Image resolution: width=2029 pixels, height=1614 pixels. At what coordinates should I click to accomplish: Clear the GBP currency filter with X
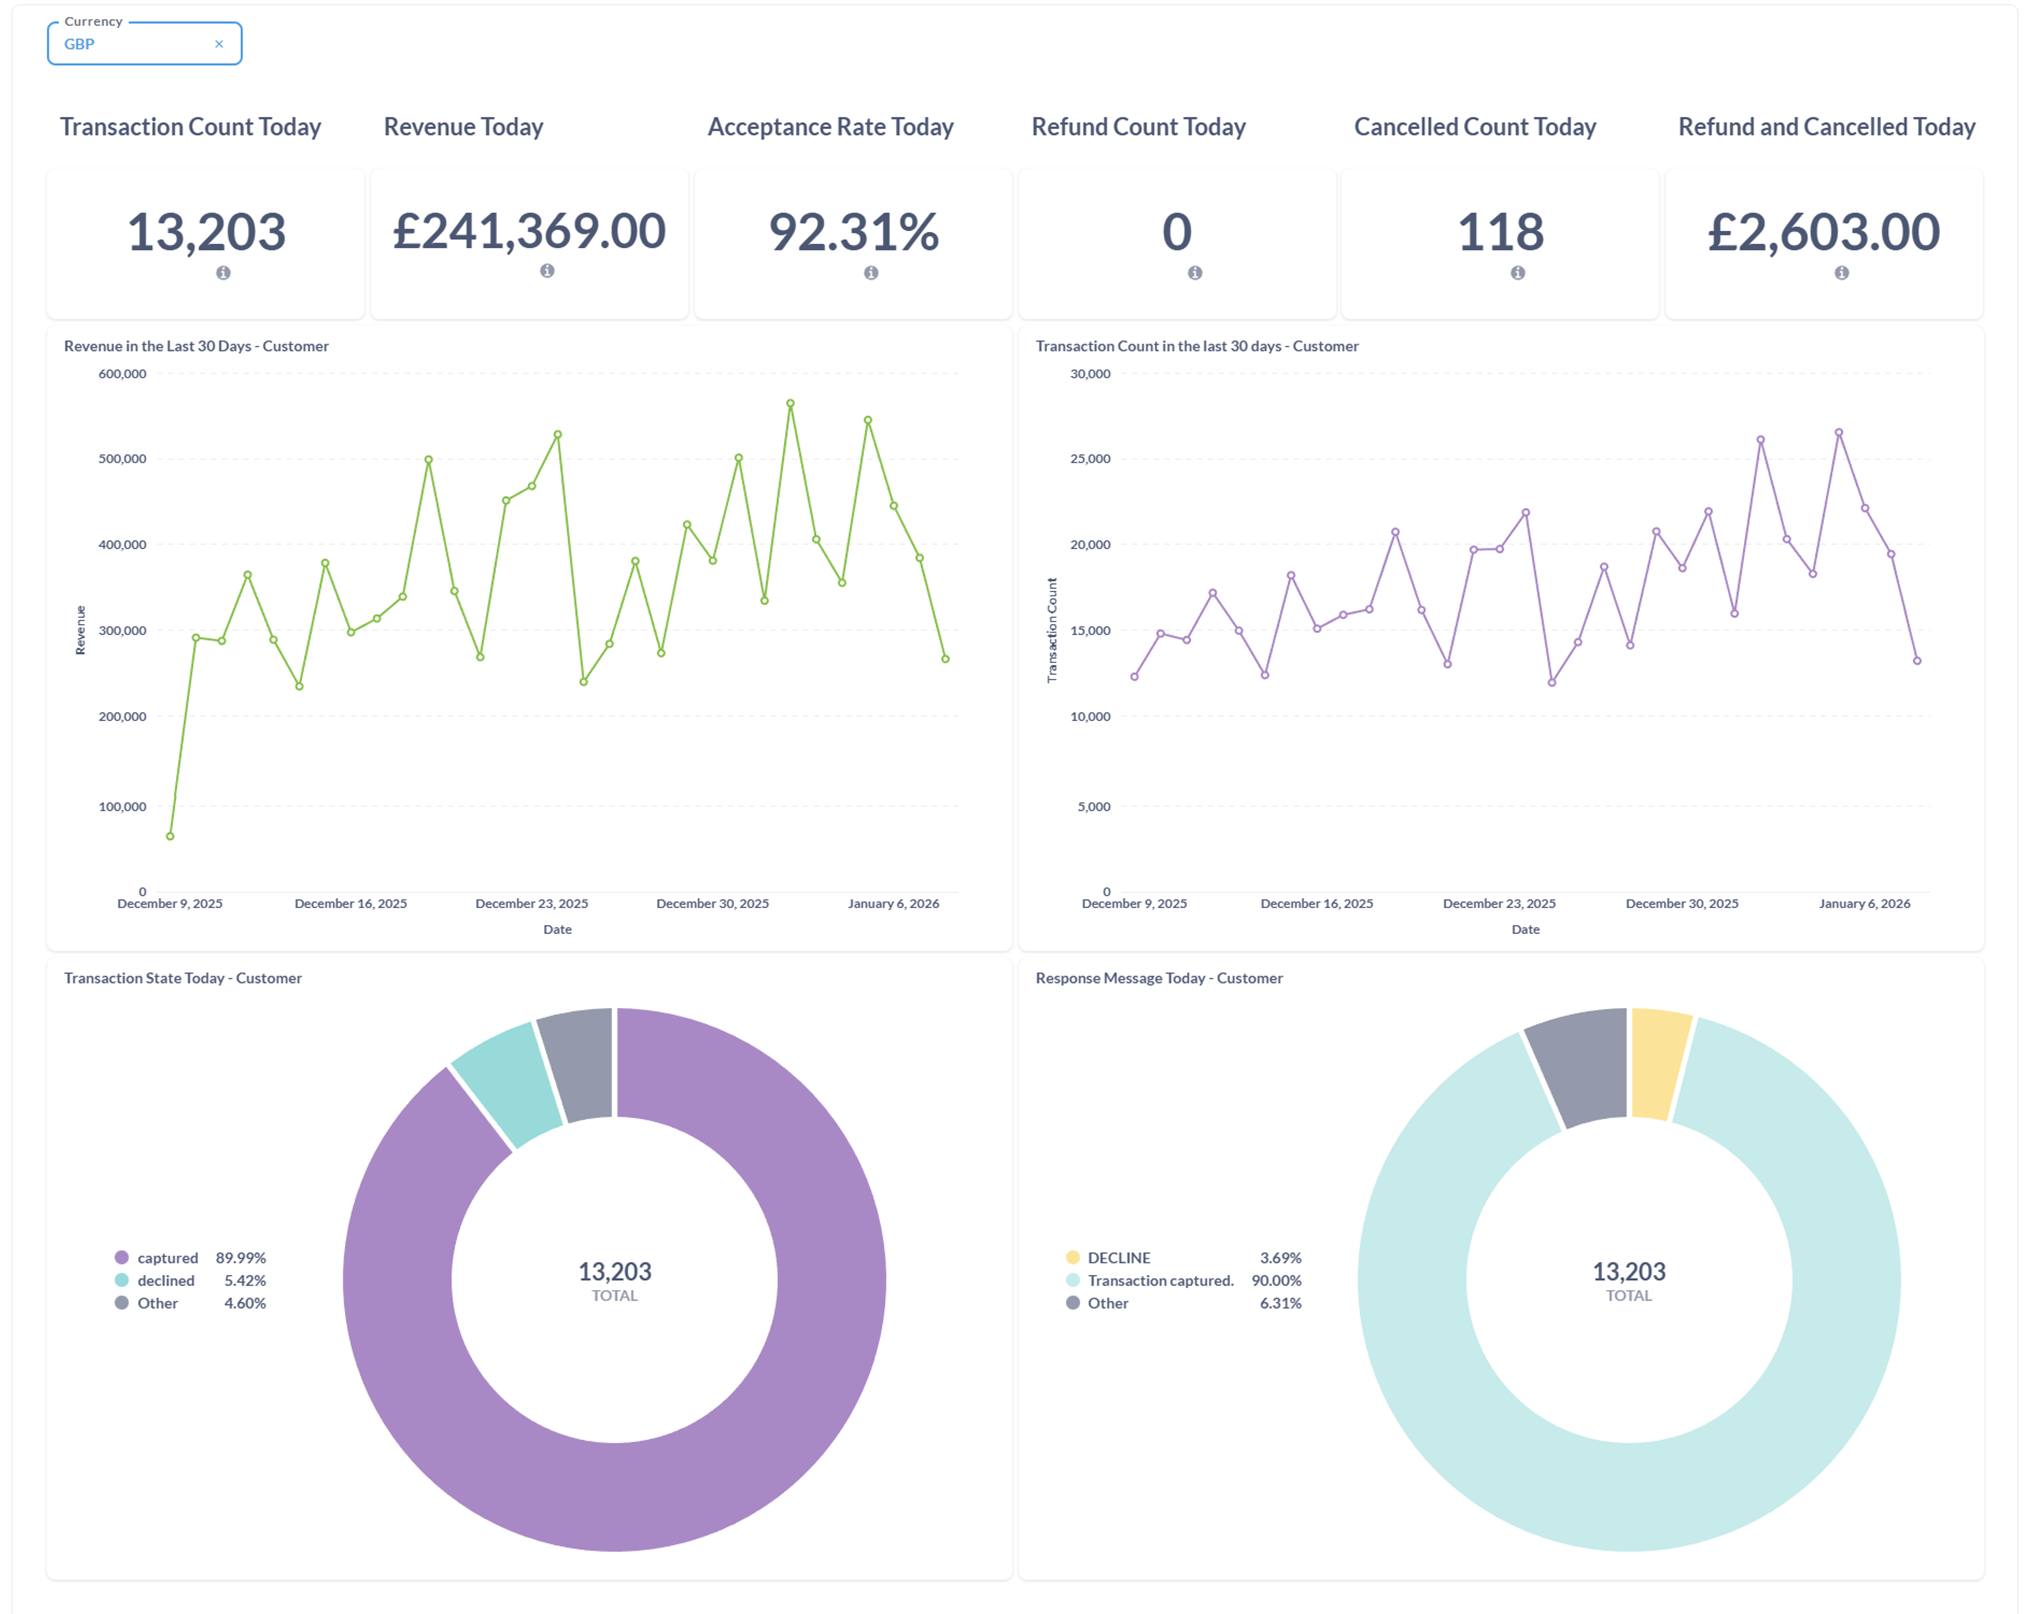pyautogui.click(x=219, y=44)
